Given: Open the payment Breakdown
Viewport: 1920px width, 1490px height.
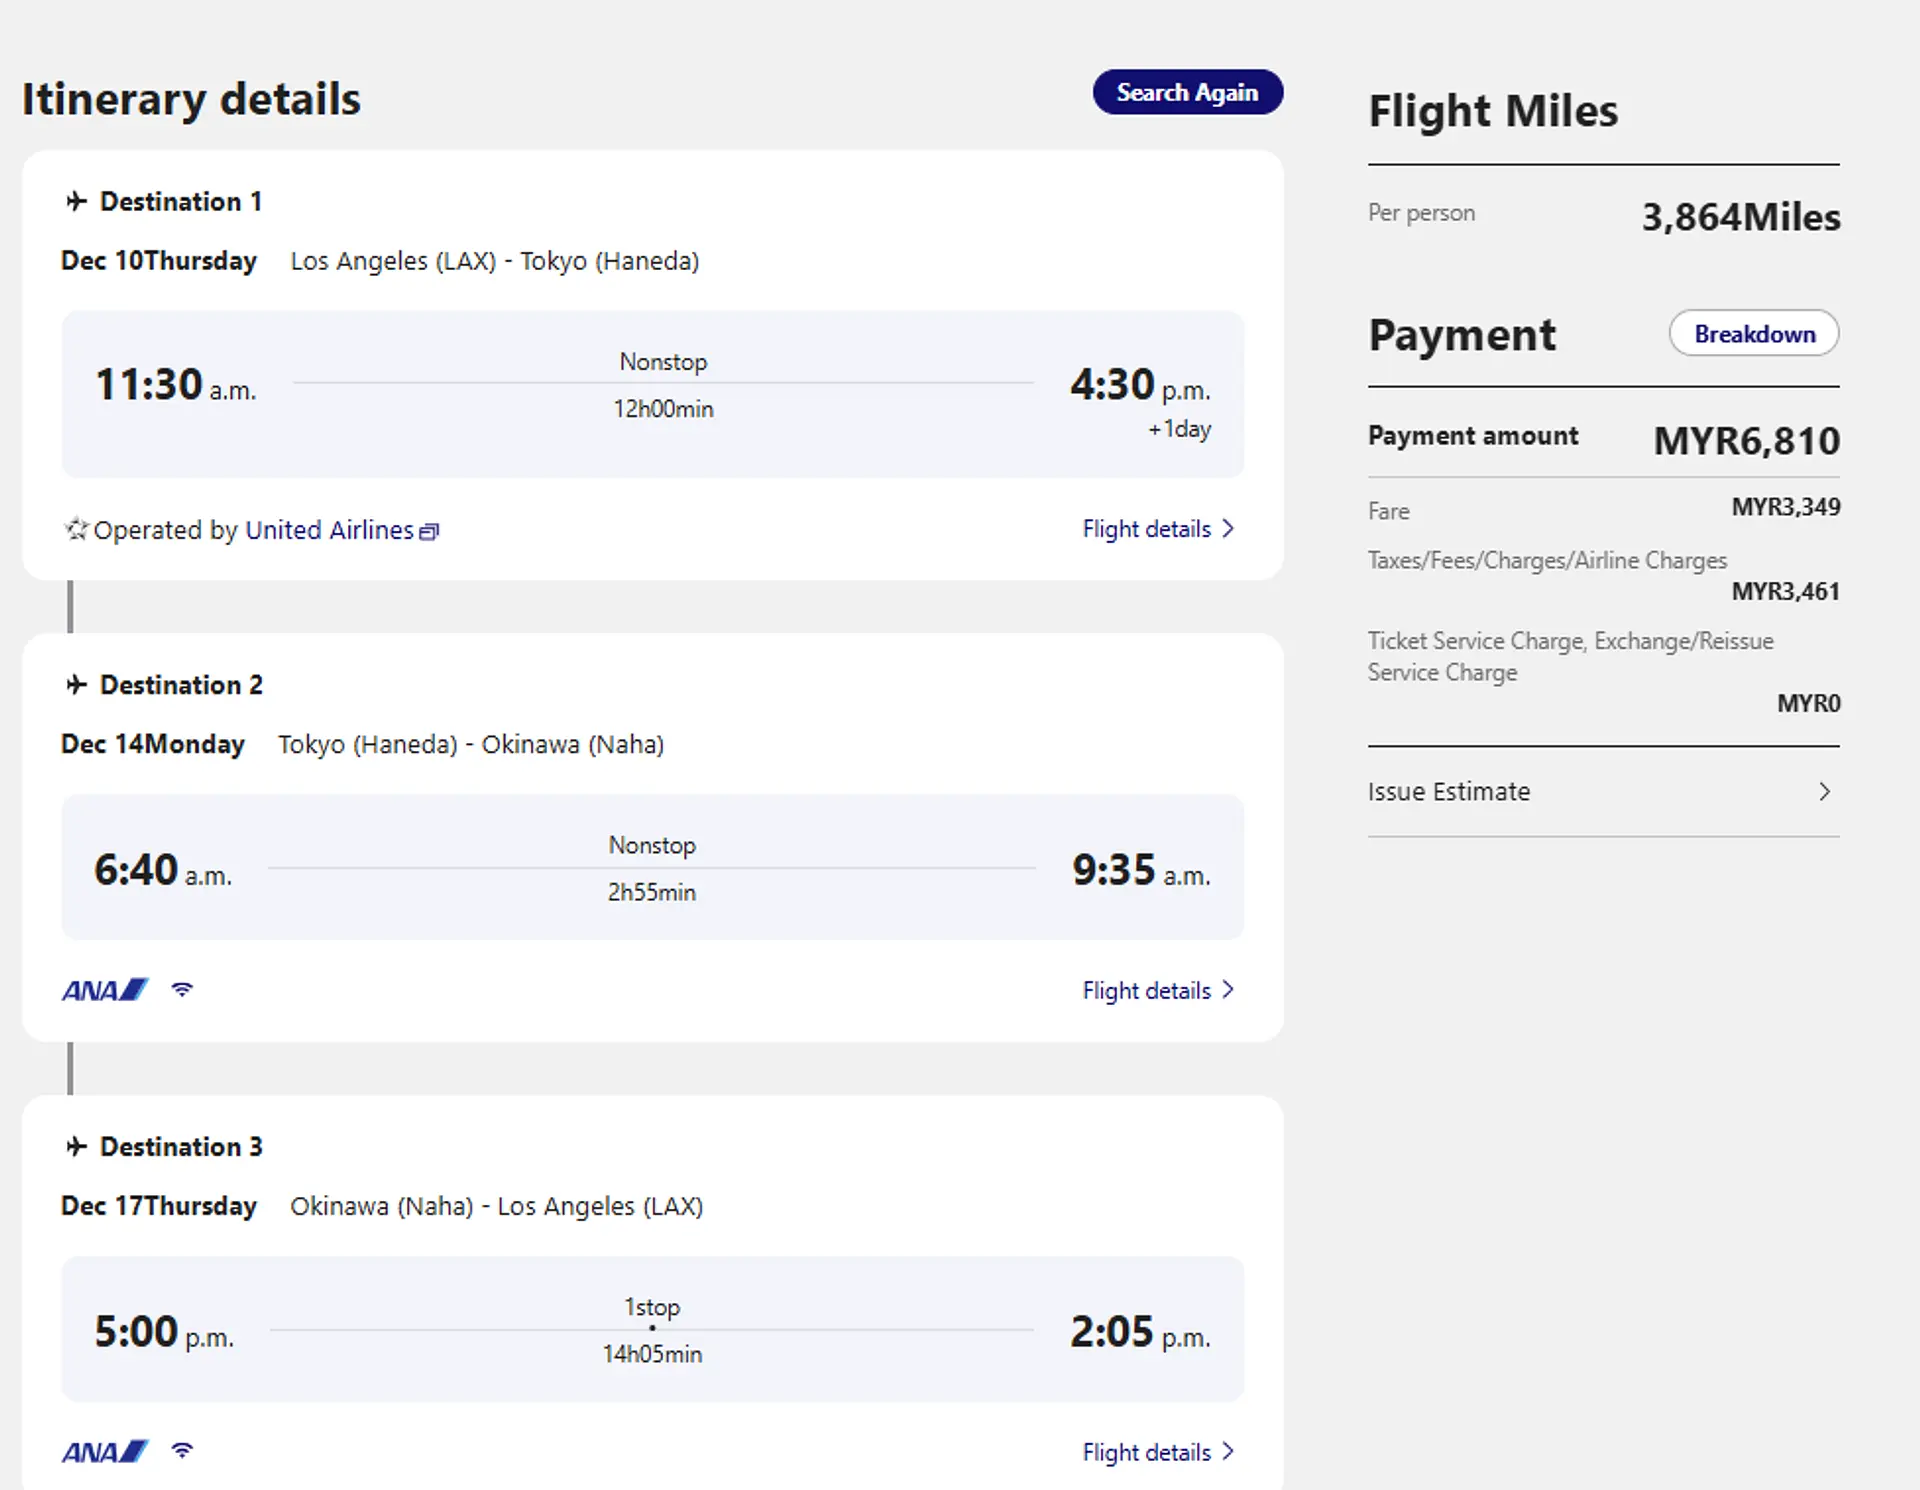Looking at the screenshot, I should coord(1754,333).
